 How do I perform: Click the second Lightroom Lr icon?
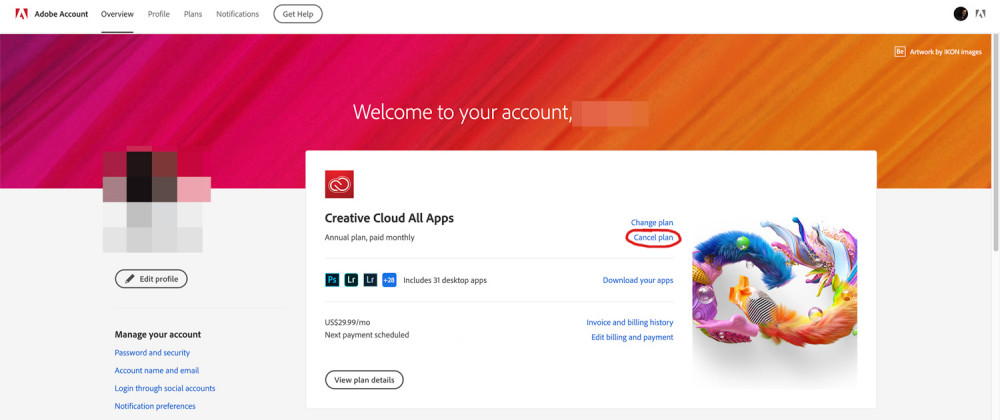371,280
